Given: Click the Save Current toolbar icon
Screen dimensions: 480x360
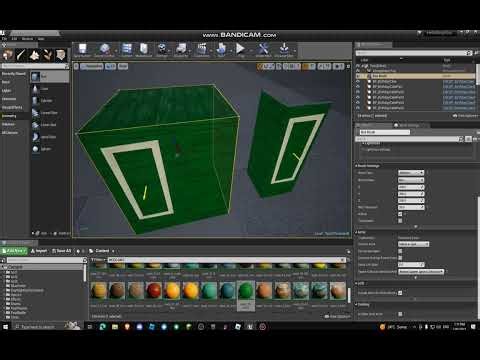Looking at the screenshot, I should point(82,50).
